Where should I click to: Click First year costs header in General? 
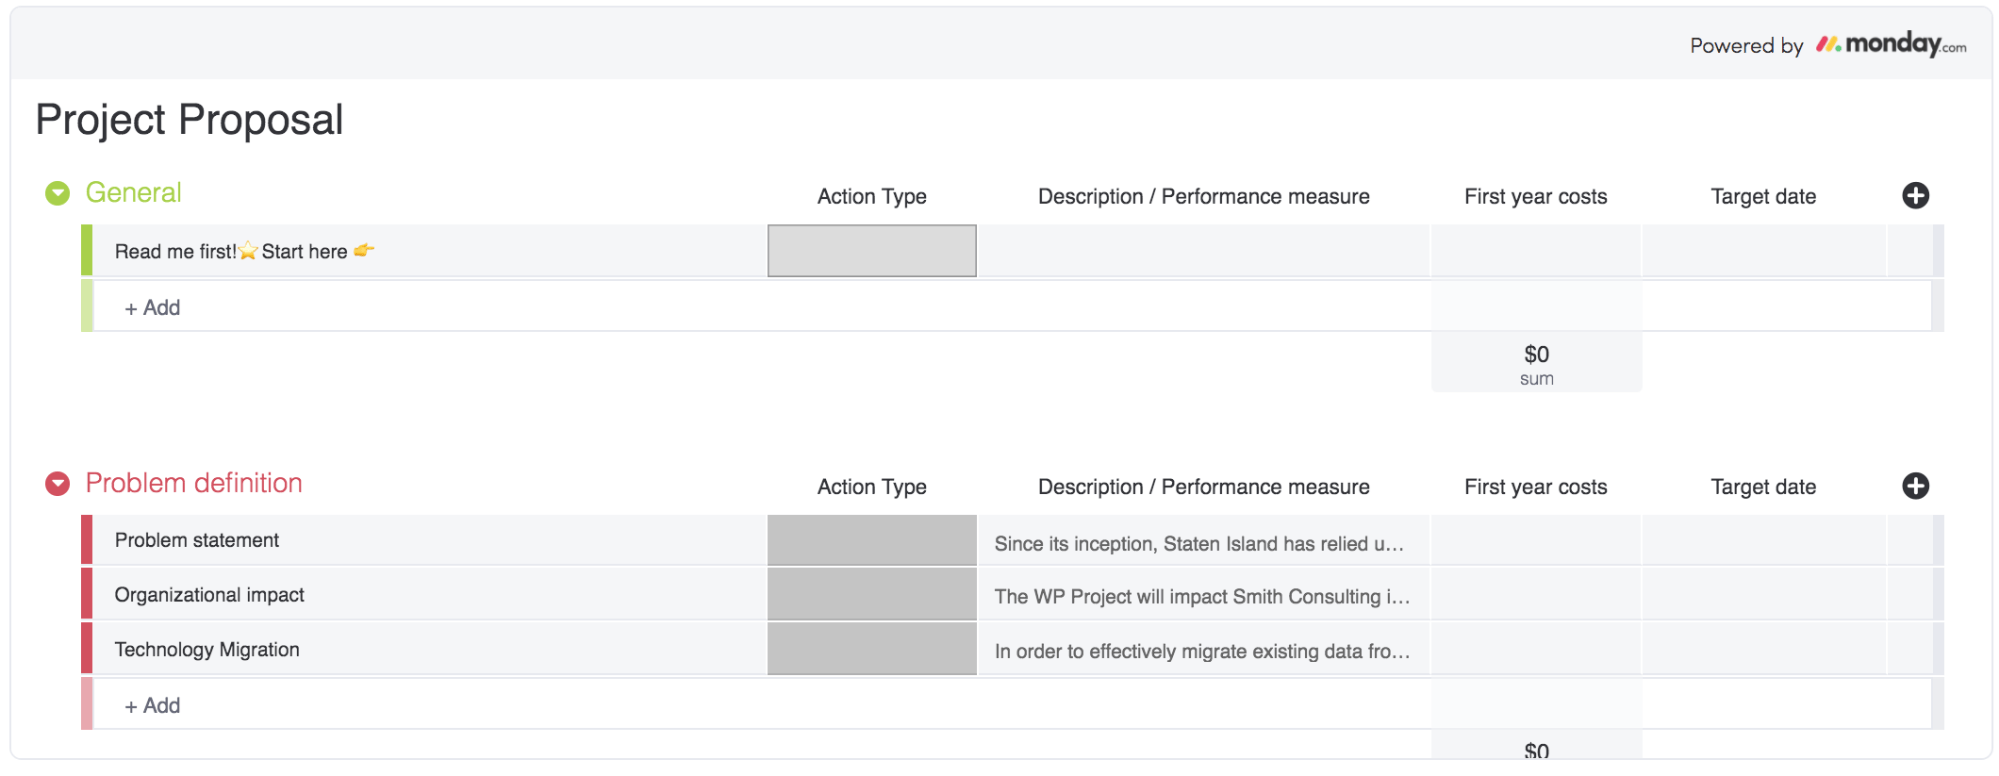coord(1536,196)
